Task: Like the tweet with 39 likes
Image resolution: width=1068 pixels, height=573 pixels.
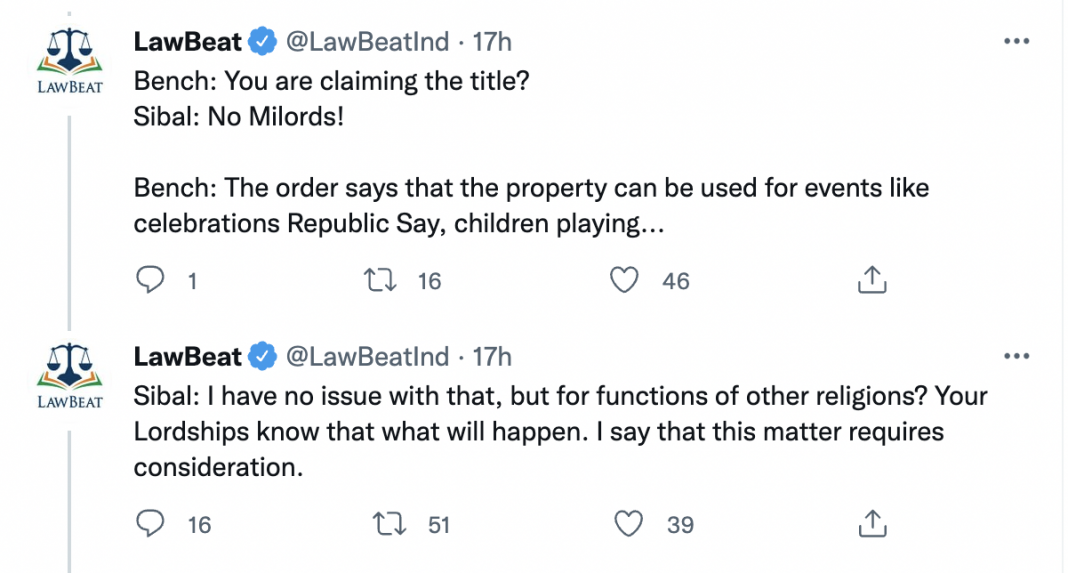Action: (x=628, y=524)
